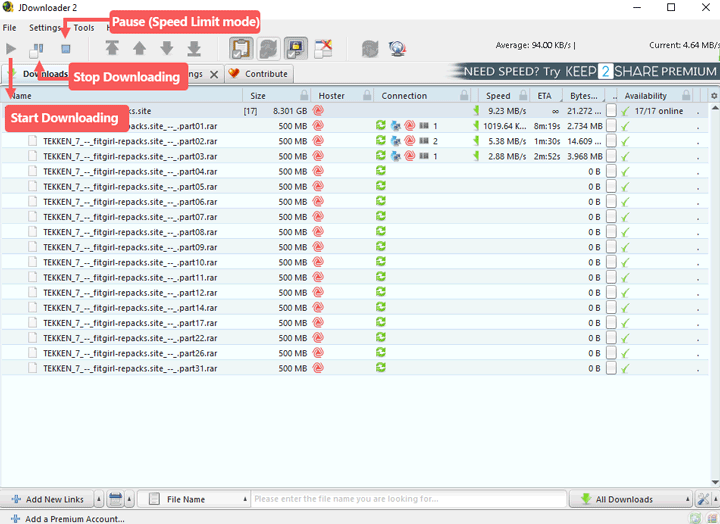Click the Keep2Share premium banner

(583, 72)
